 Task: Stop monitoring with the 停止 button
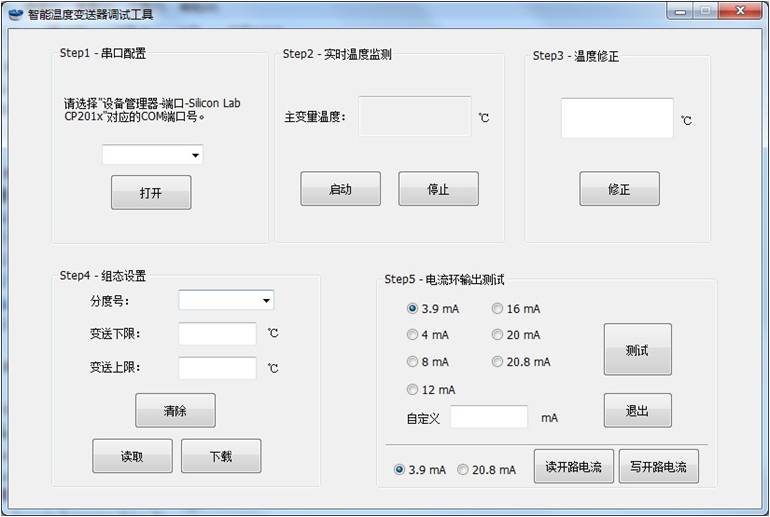click(x=438, y=189)
